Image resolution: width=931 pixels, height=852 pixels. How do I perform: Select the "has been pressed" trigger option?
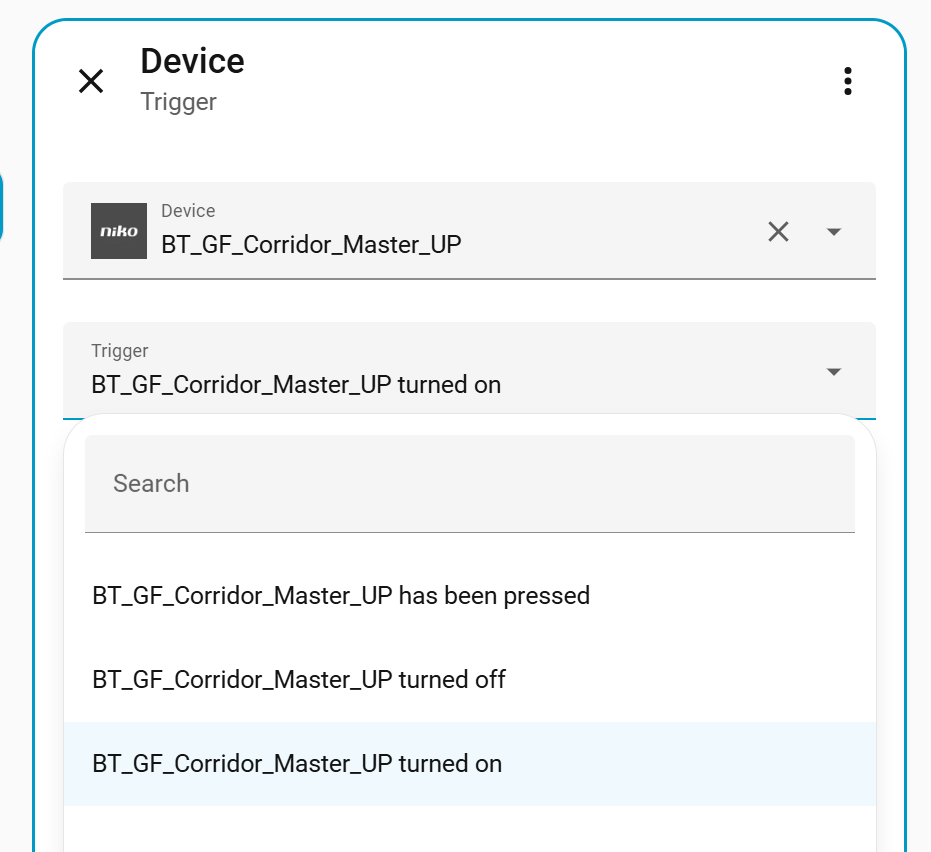coord(341,596)
